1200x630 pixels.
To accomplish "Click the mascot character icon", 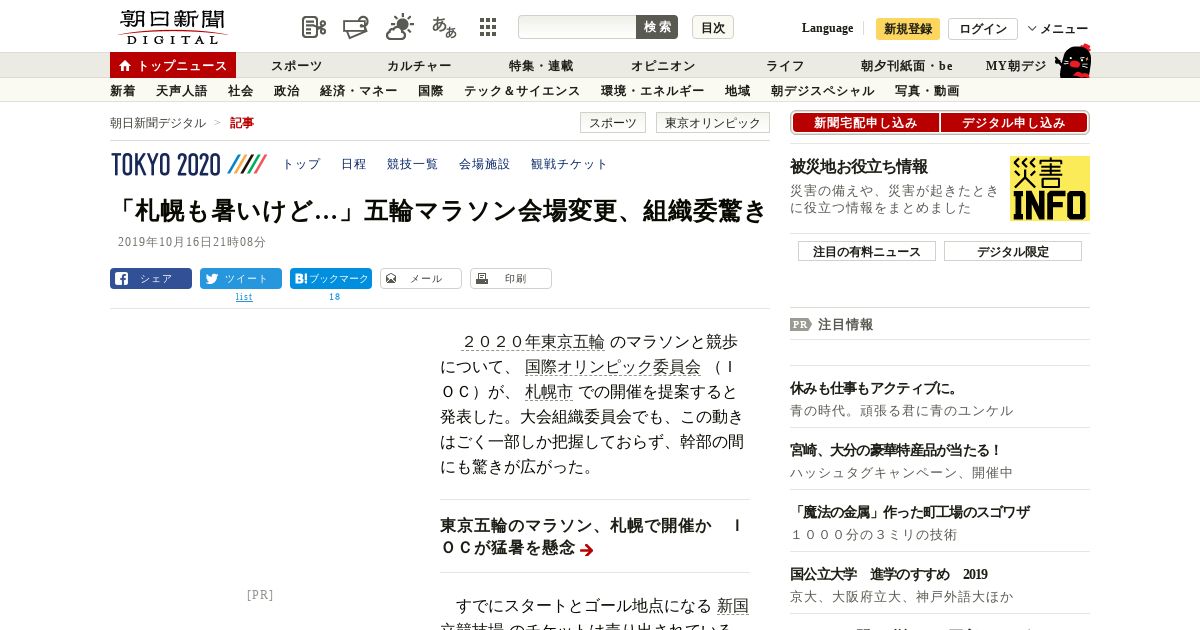I will tap(1073, 62).
